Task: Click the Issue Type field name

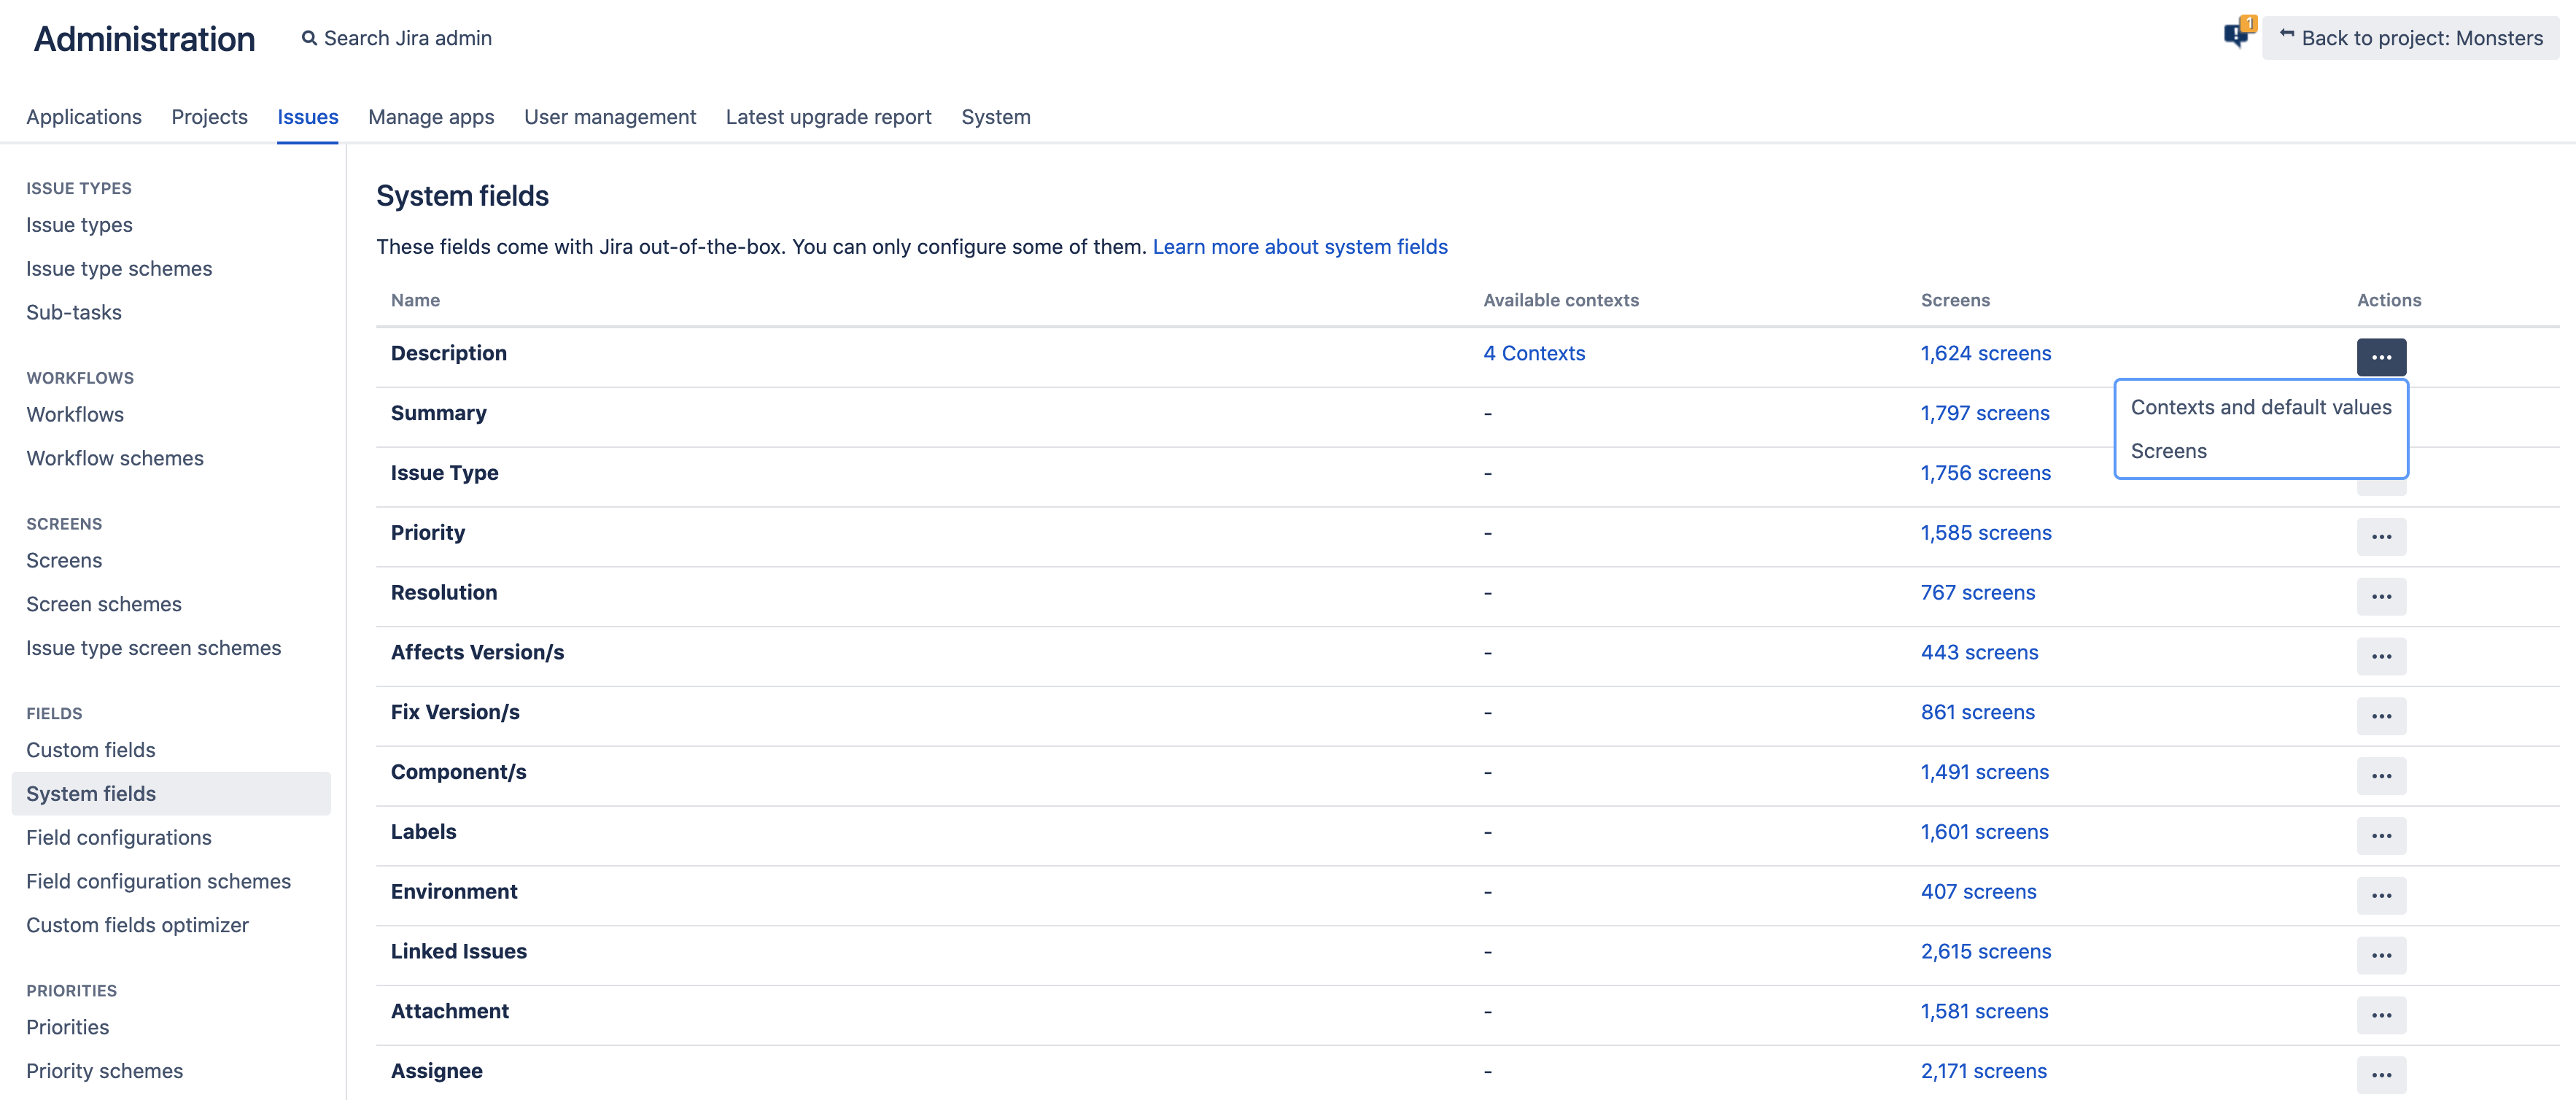Action: point(444,473)
